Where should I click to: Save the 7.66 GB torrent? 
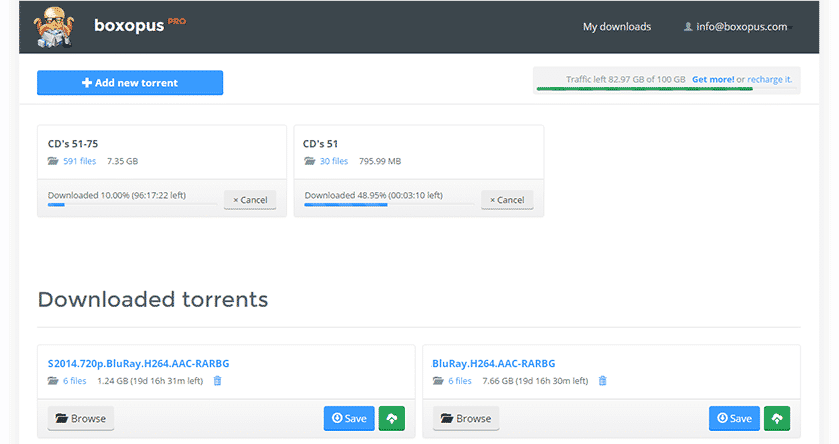tap(734, 418)
